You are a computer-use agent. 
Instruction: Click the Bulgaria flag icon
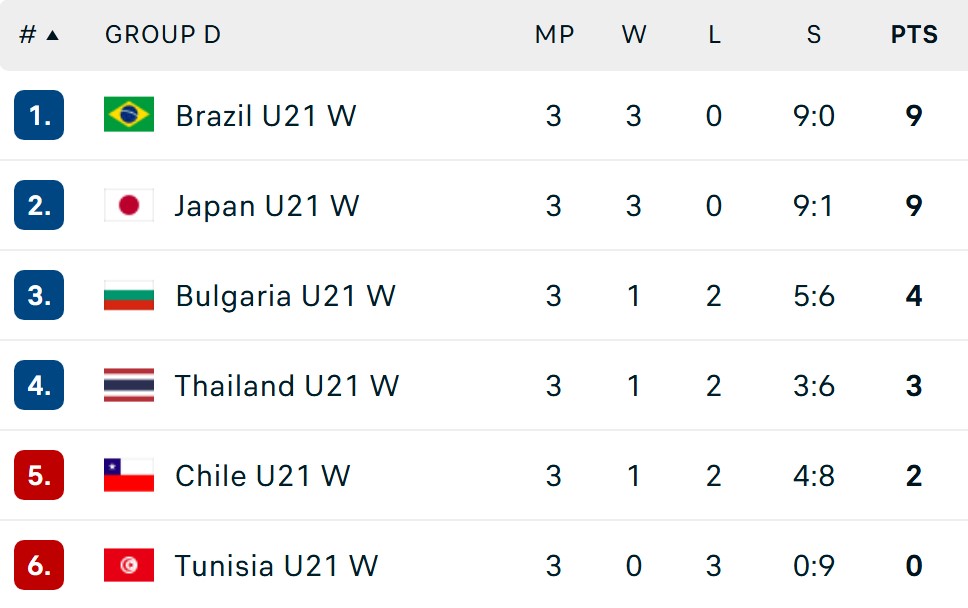(128, 295)
